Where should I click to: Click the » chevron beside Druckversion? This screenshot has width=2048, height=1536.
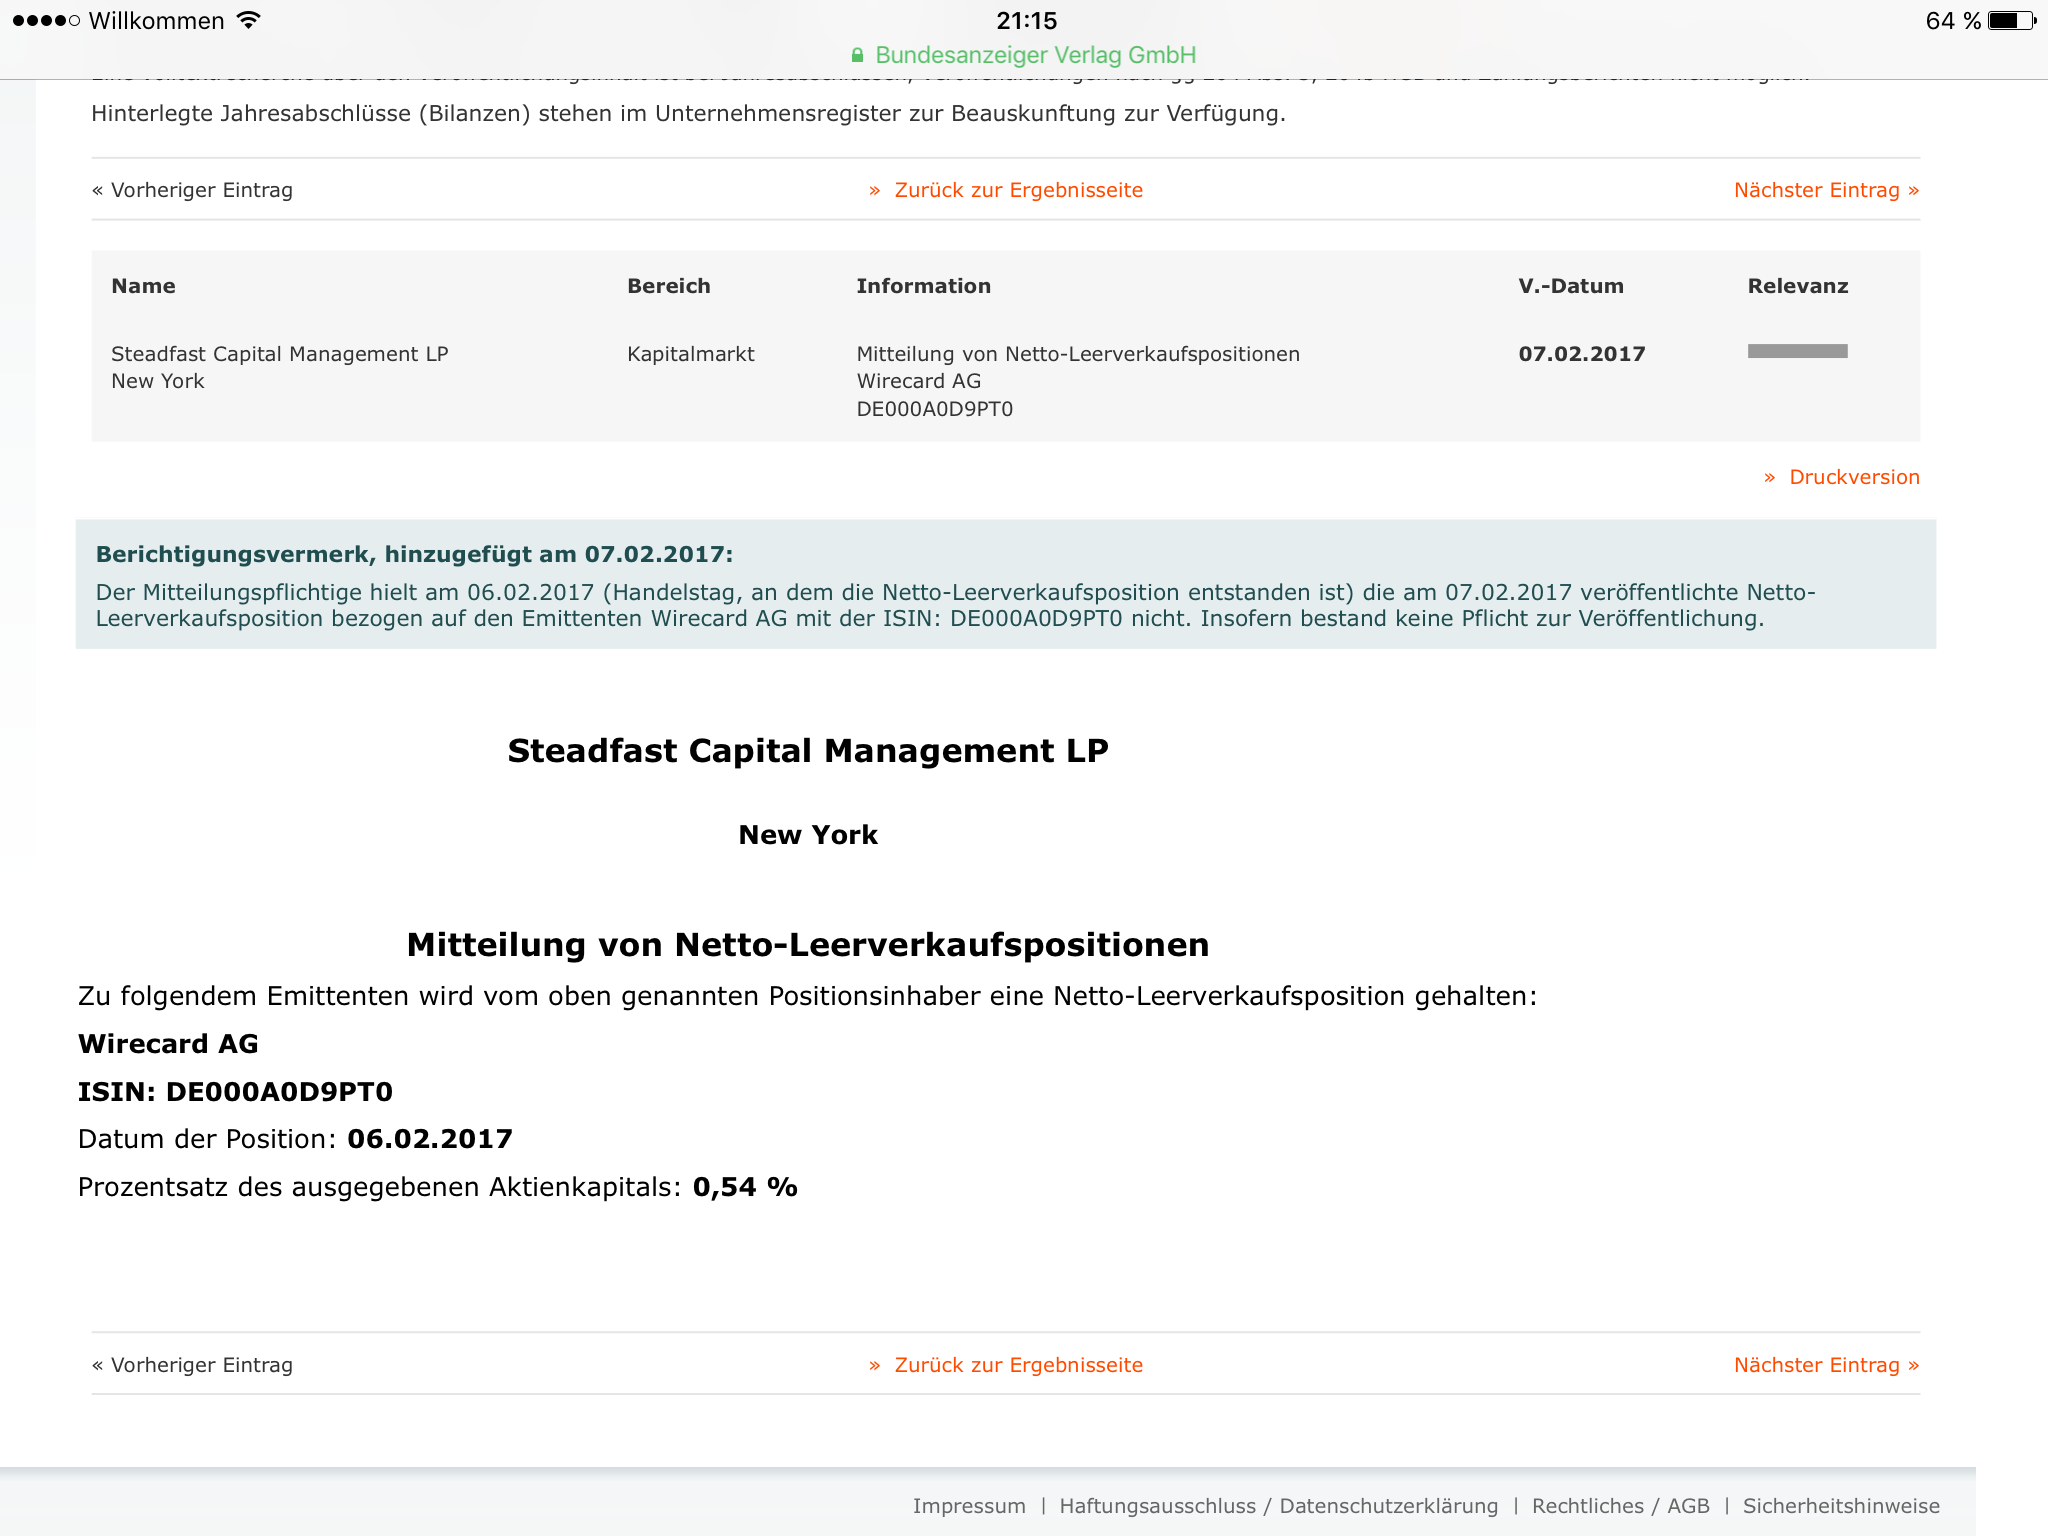tap(1770, 477)
